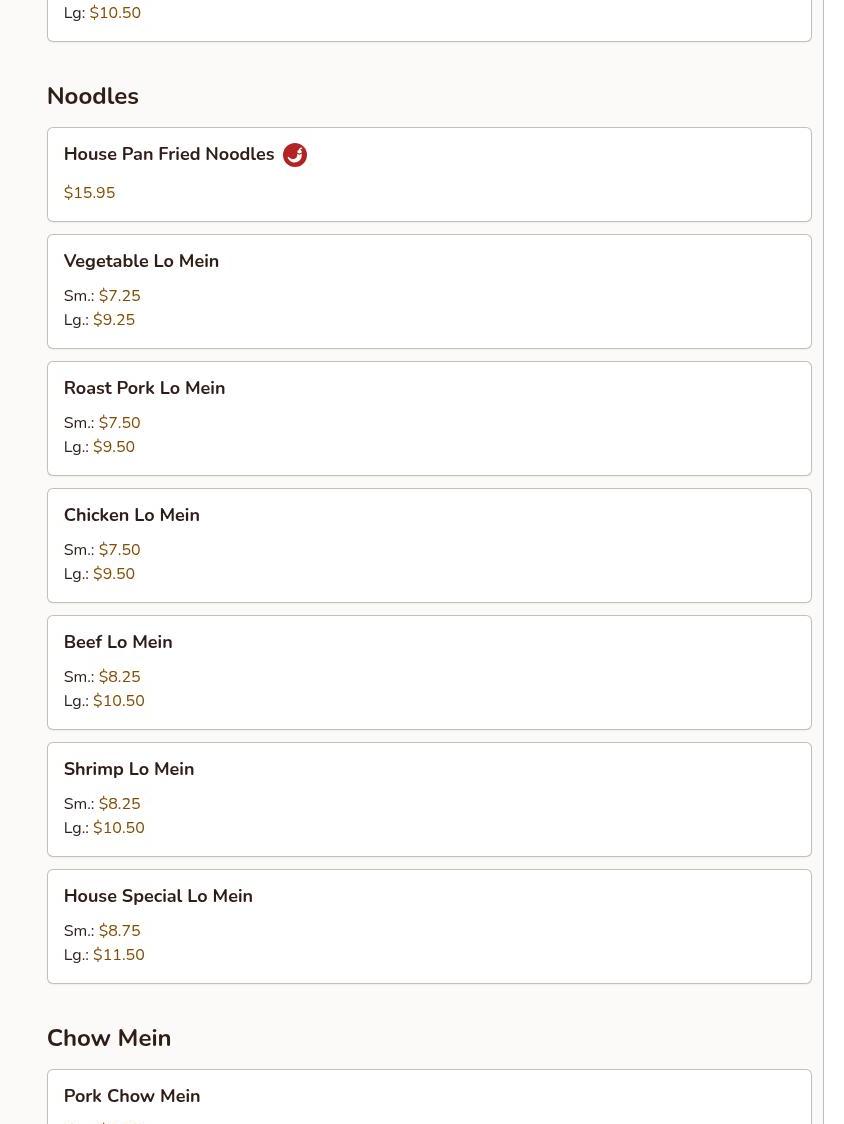Click the Pork Chow Mein item

pos(132,1096)
